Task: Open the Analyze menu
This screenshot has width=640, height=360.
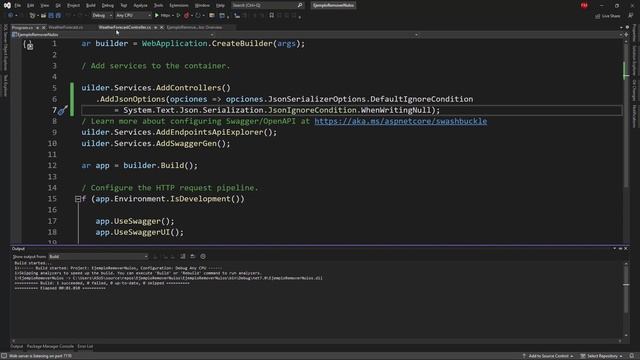Action: pos(140,5)
